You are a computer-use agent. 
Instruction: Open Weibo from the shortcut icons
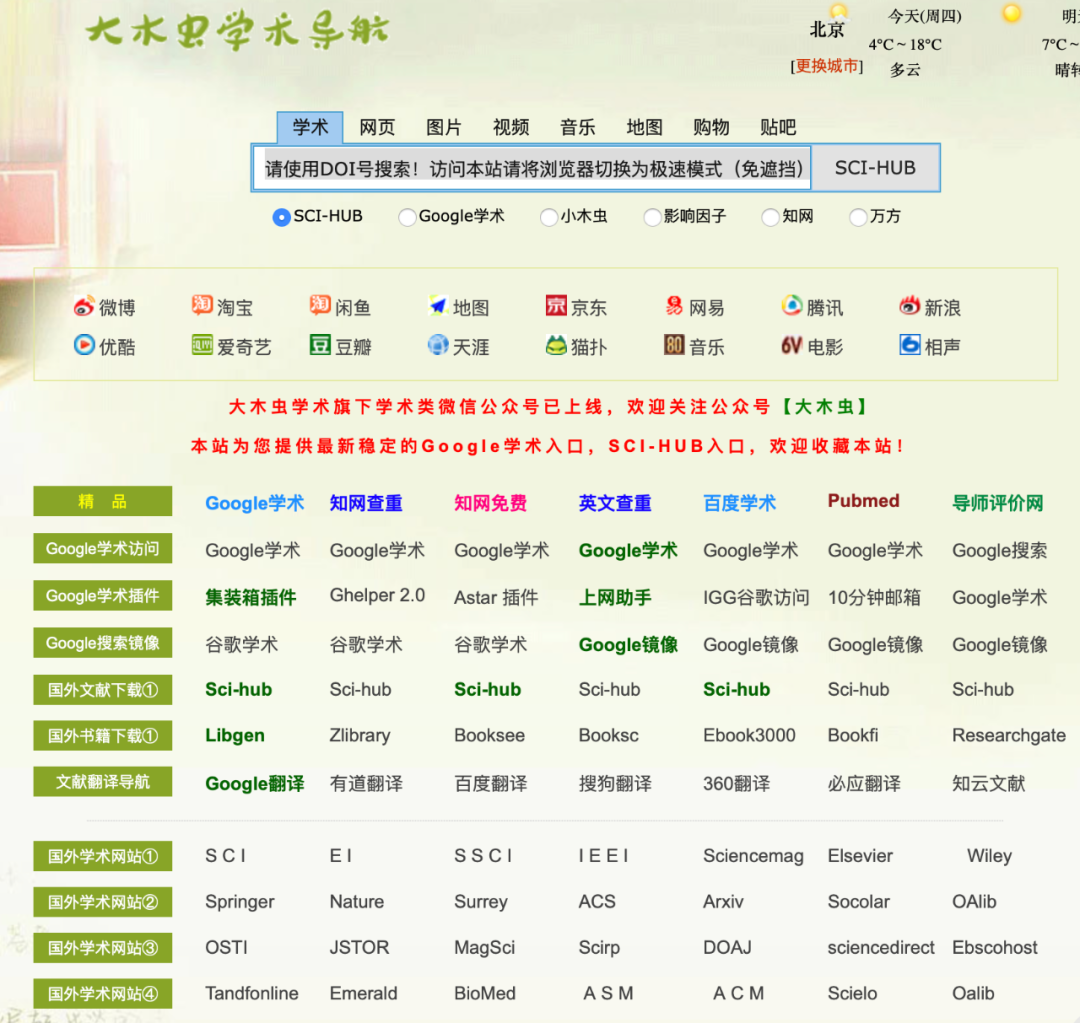click(x=104, y=307)
